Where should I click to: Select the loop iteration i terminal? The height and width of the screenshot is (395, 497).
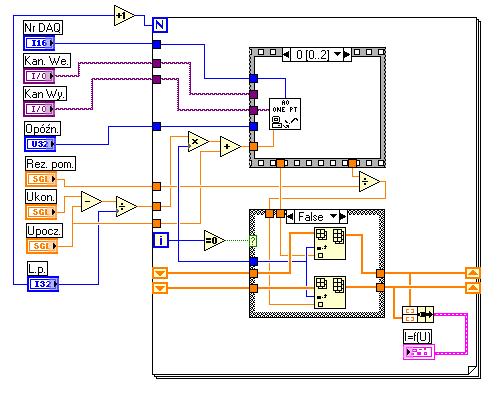161,240
